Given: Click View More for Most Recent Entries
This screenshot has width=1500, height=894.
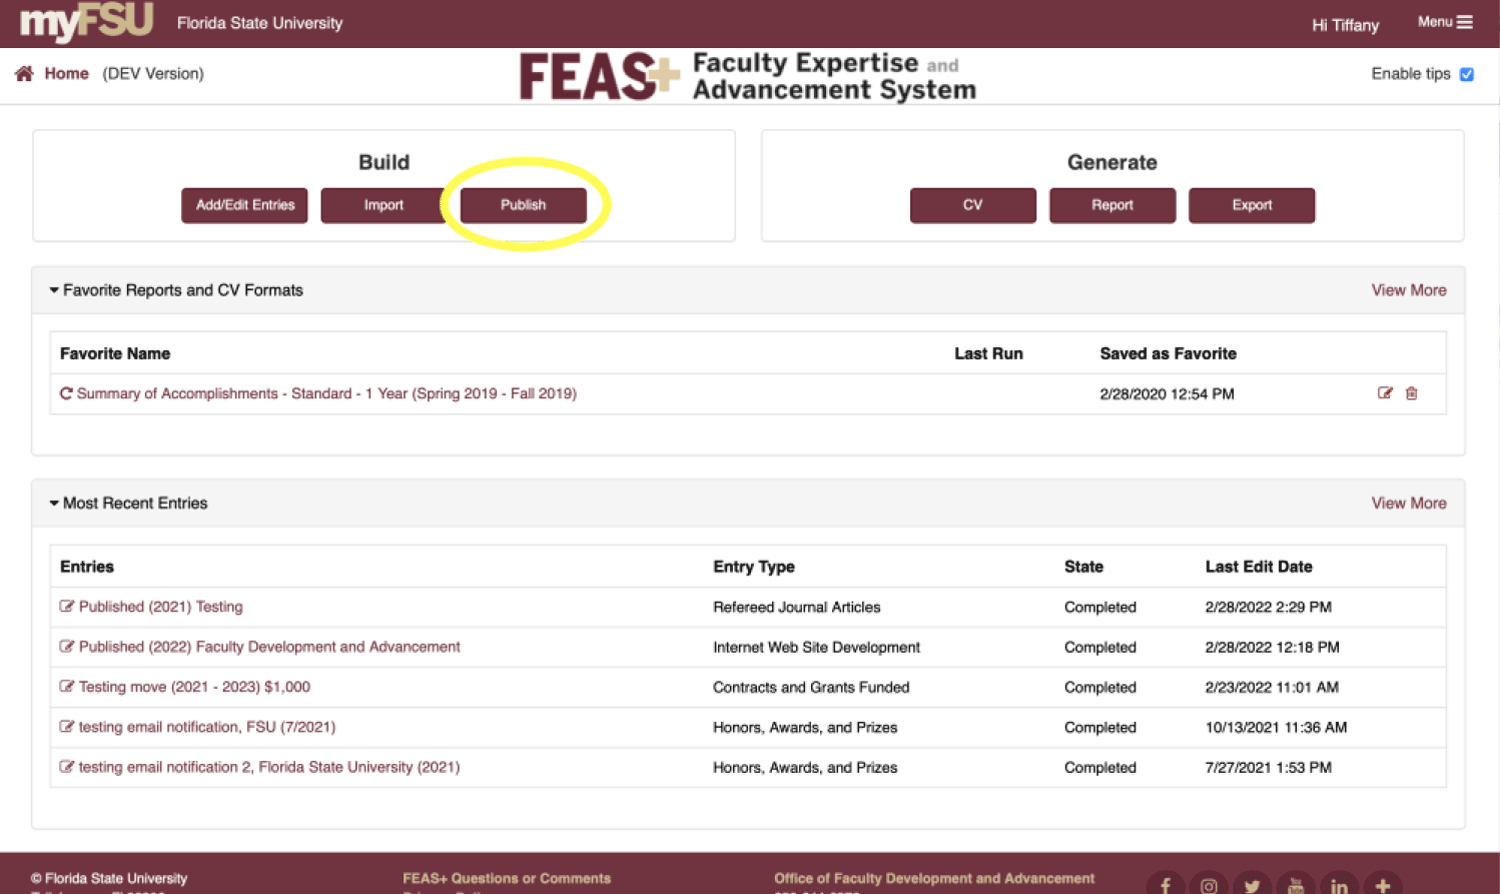Looking at the screenshot, I should pos(1408,503).
